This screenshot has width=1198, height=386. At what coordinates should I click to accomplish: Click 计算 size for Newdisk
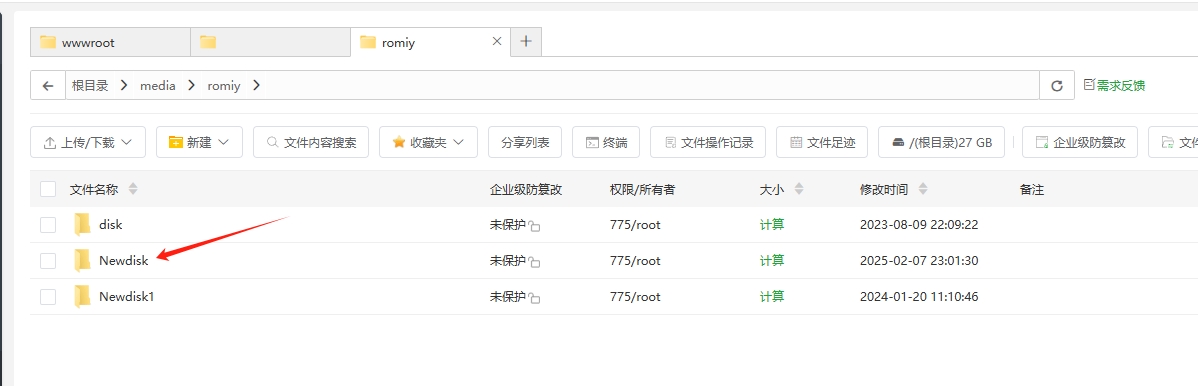click(772, 261)
